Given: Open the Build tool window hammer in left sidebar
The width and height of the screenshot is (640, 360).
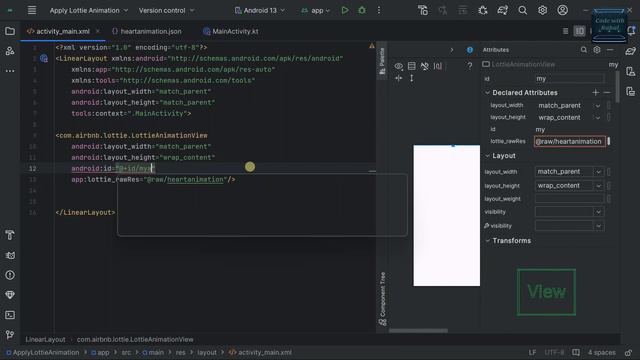Looking at the screenshot, I should (x=10, y=235).
